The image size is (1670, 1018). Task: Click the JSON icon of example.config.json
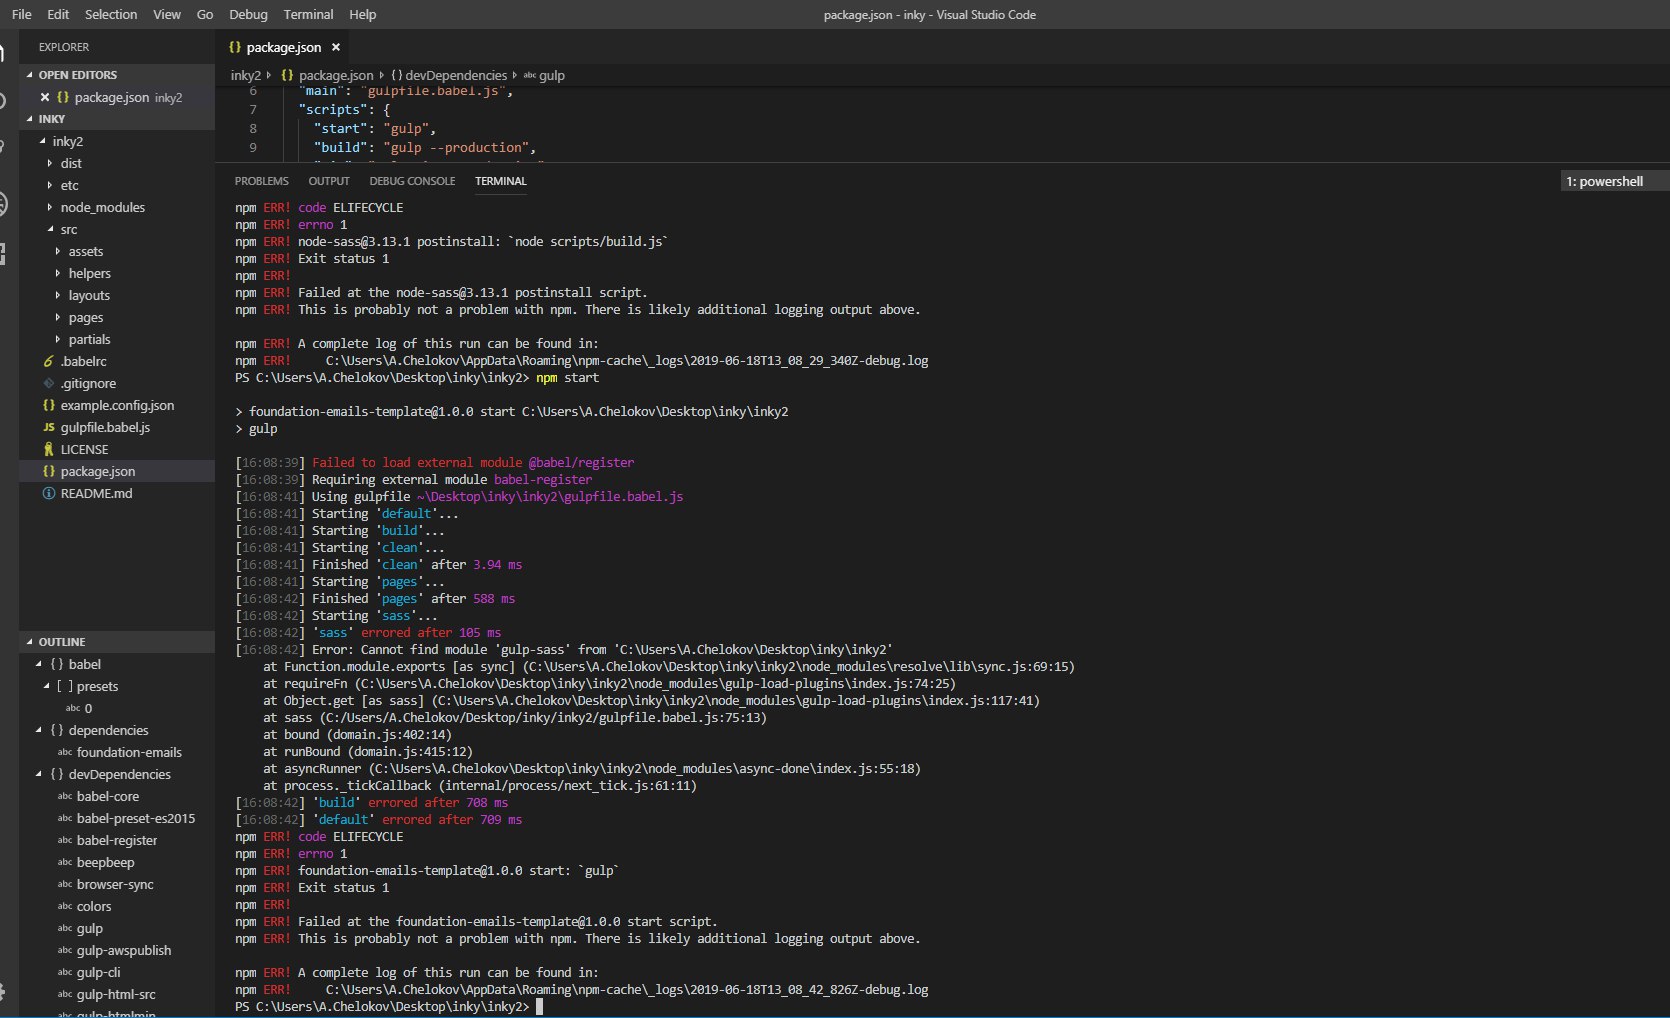pyautogui.click(x=49, y=405)
